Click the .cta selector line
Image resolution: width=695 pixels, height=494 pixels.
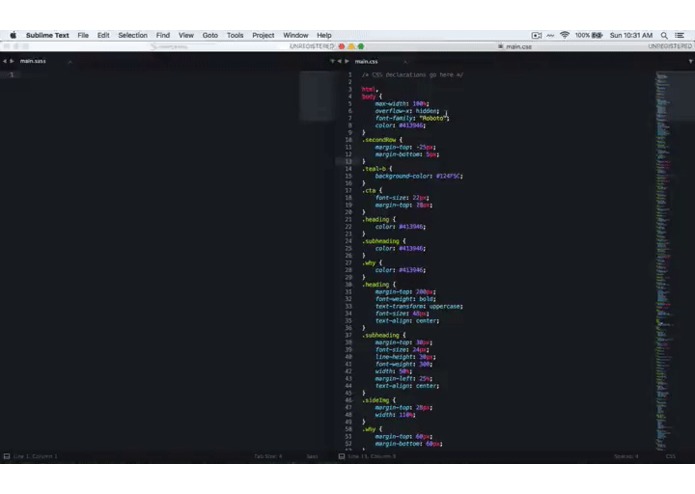coord(372,191)
